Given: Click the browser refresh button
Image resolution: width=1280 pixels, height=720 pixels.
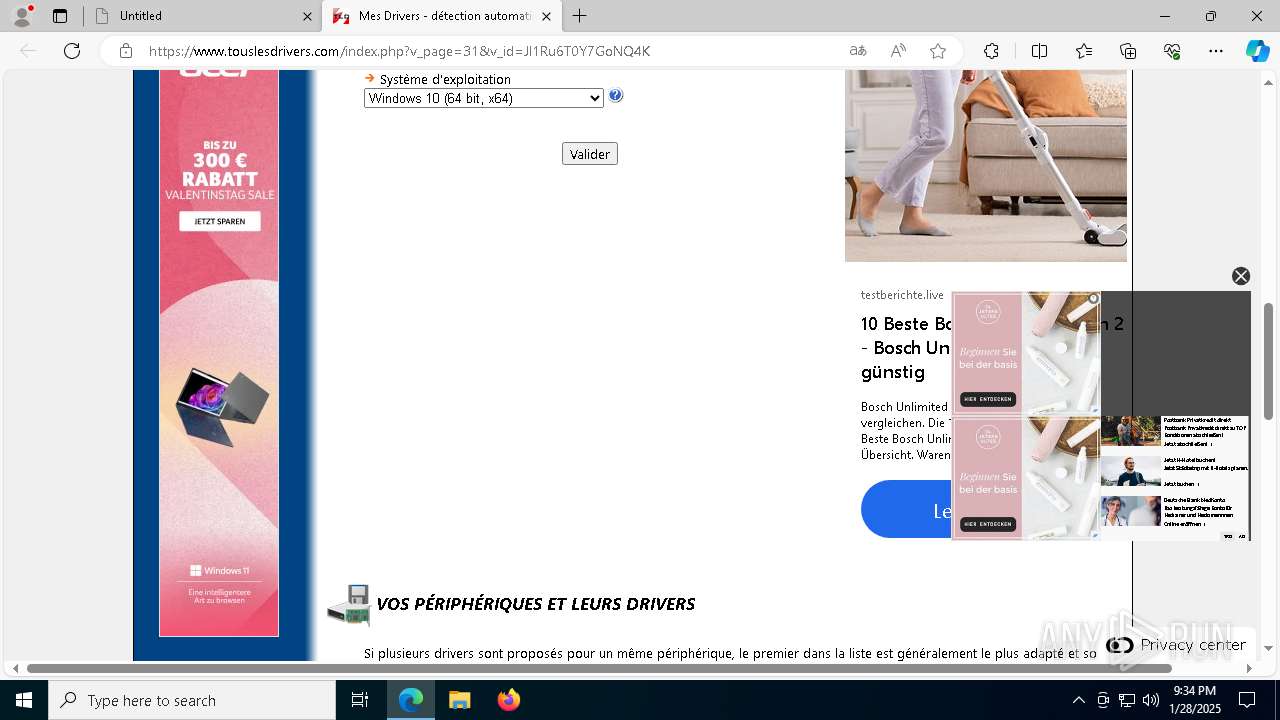Looking at the screenshot, I should pyautogui.click(x=72, y=51).
